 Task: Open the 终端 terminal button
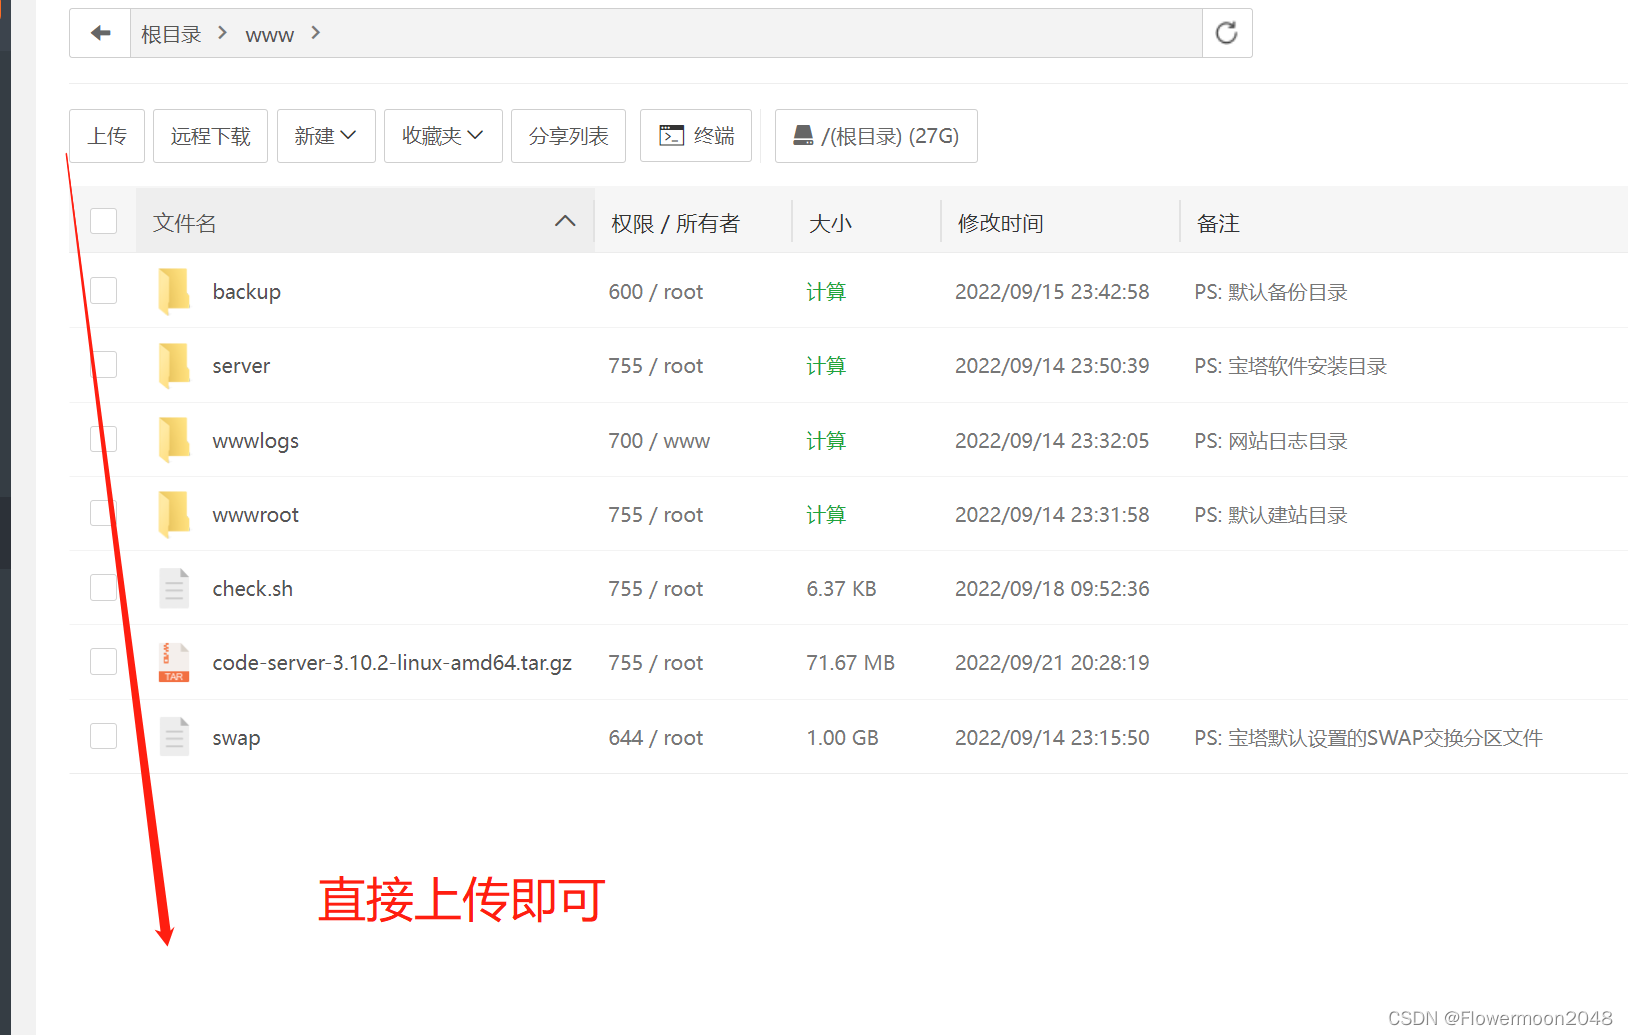(696, 135)
